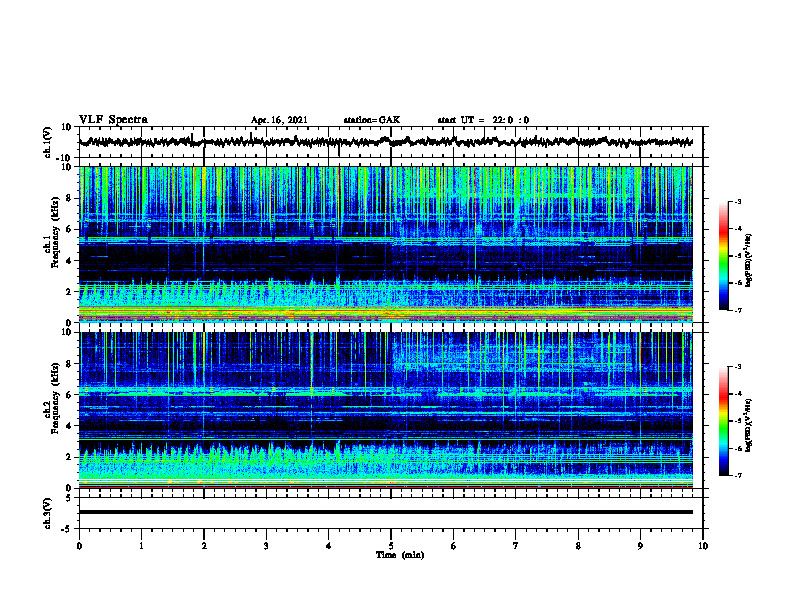
Task: Click the "4" kHz tick of ch.1
Action: [x=69, y=261]
